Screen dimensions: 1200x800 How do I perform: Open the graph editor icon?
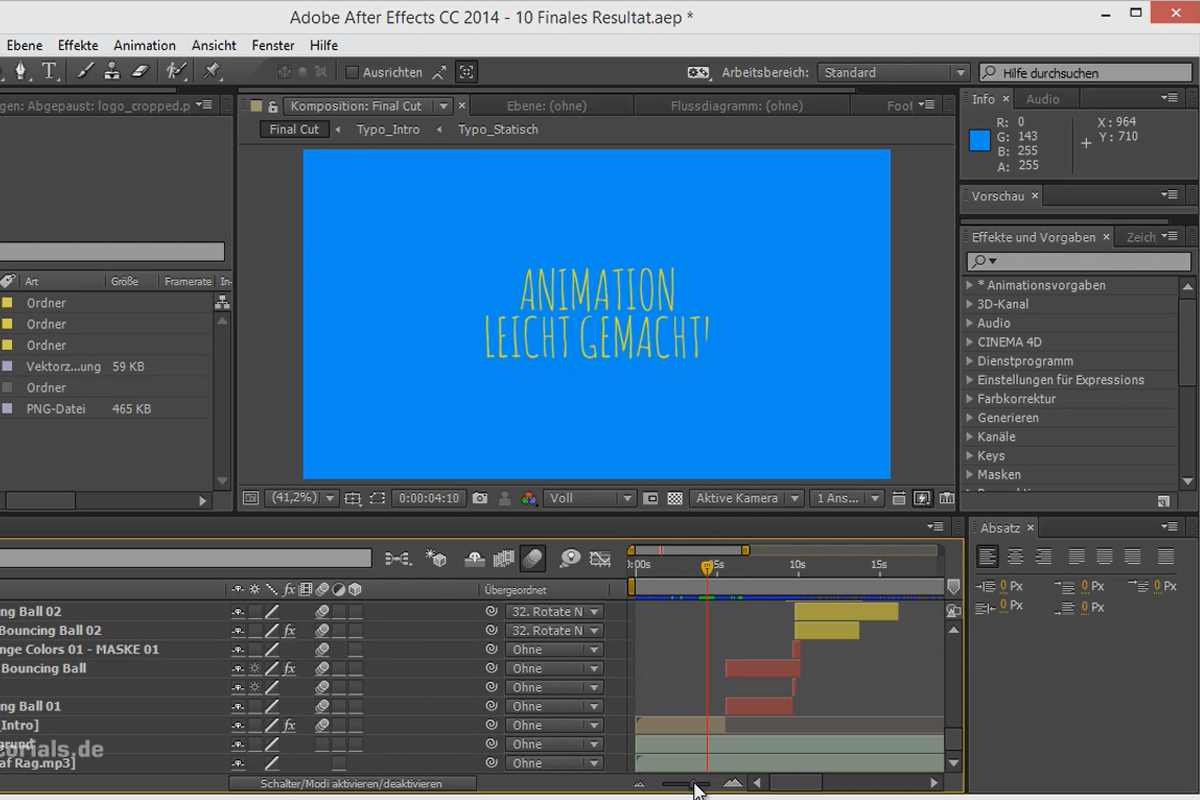click(600, 558)
